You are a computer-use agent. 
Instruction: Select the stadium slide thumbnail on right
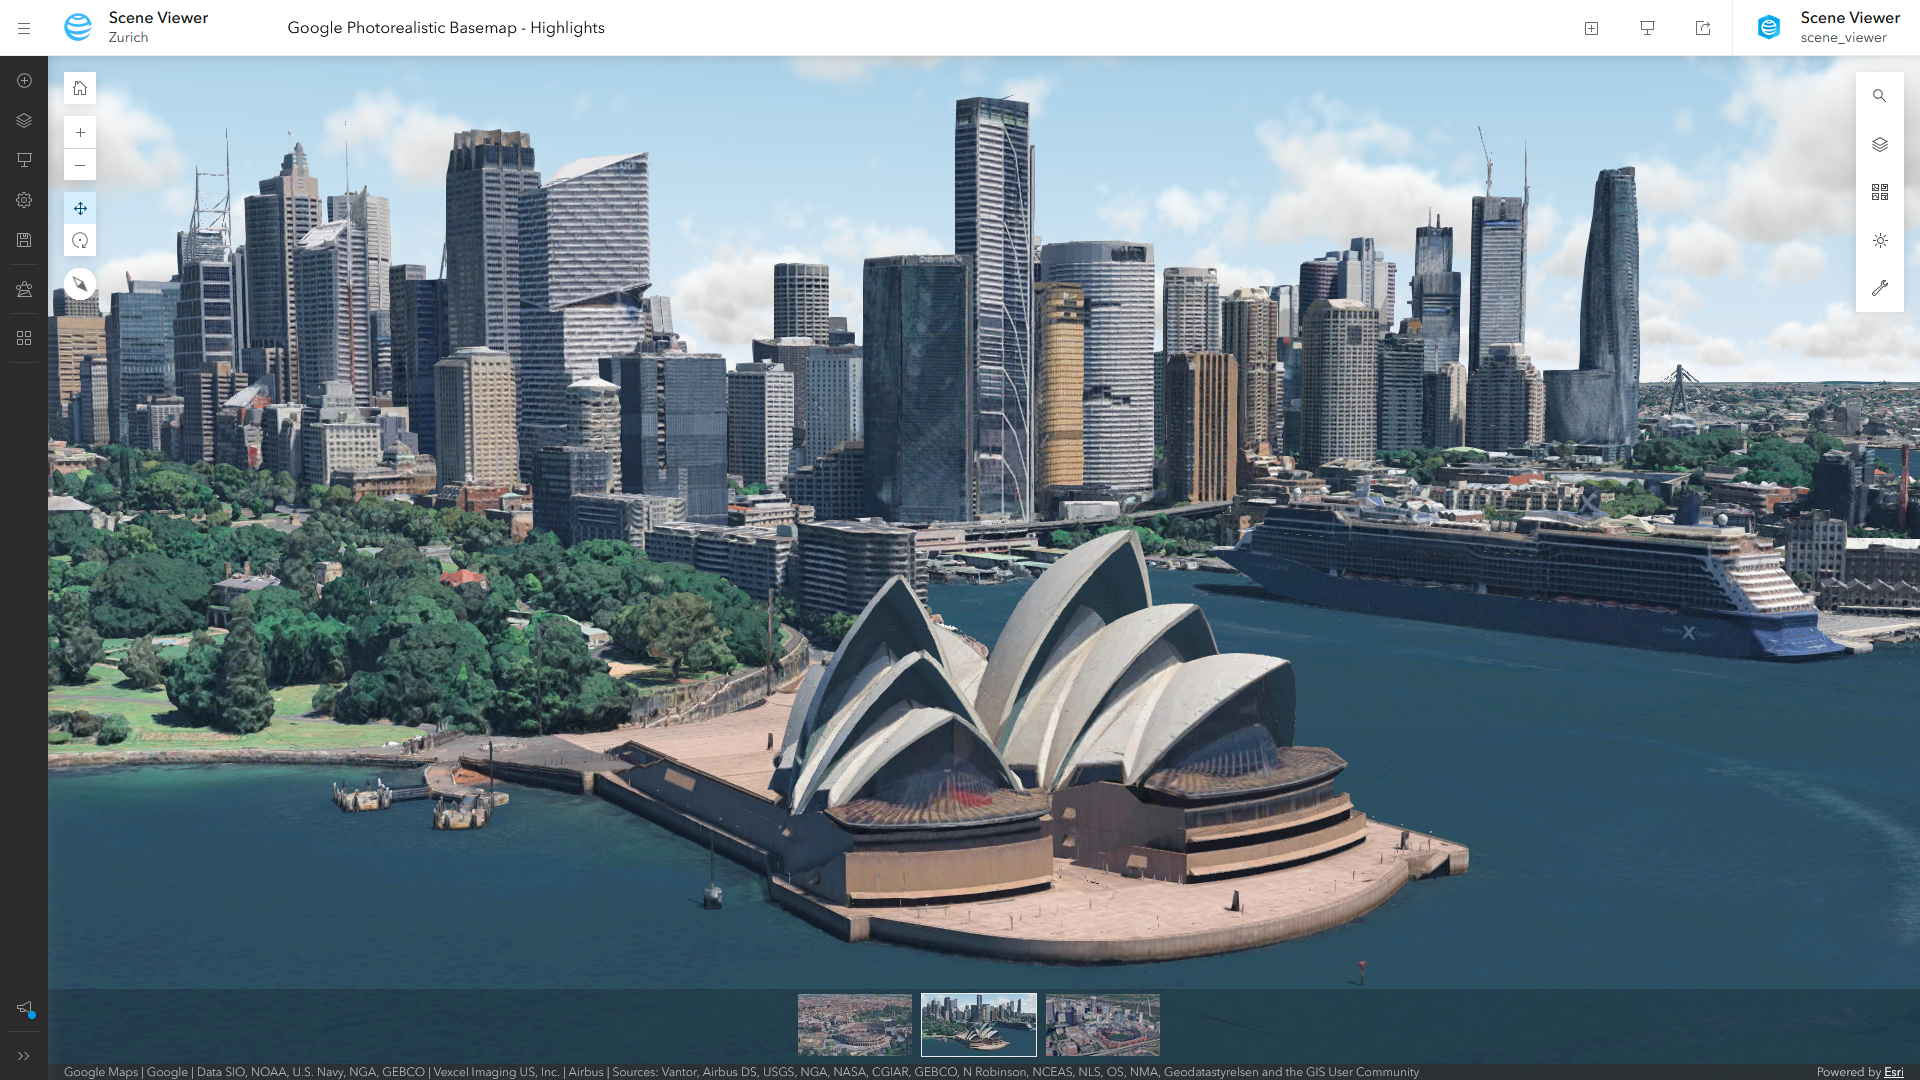(1102, 1024)
